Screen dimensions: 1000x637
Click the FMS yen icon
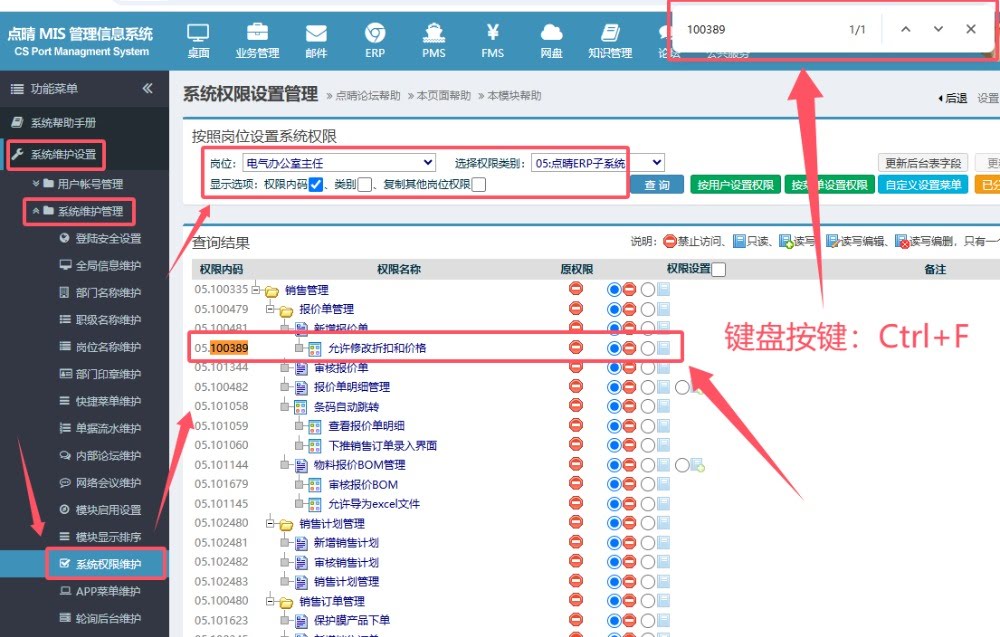coord(493,39)
